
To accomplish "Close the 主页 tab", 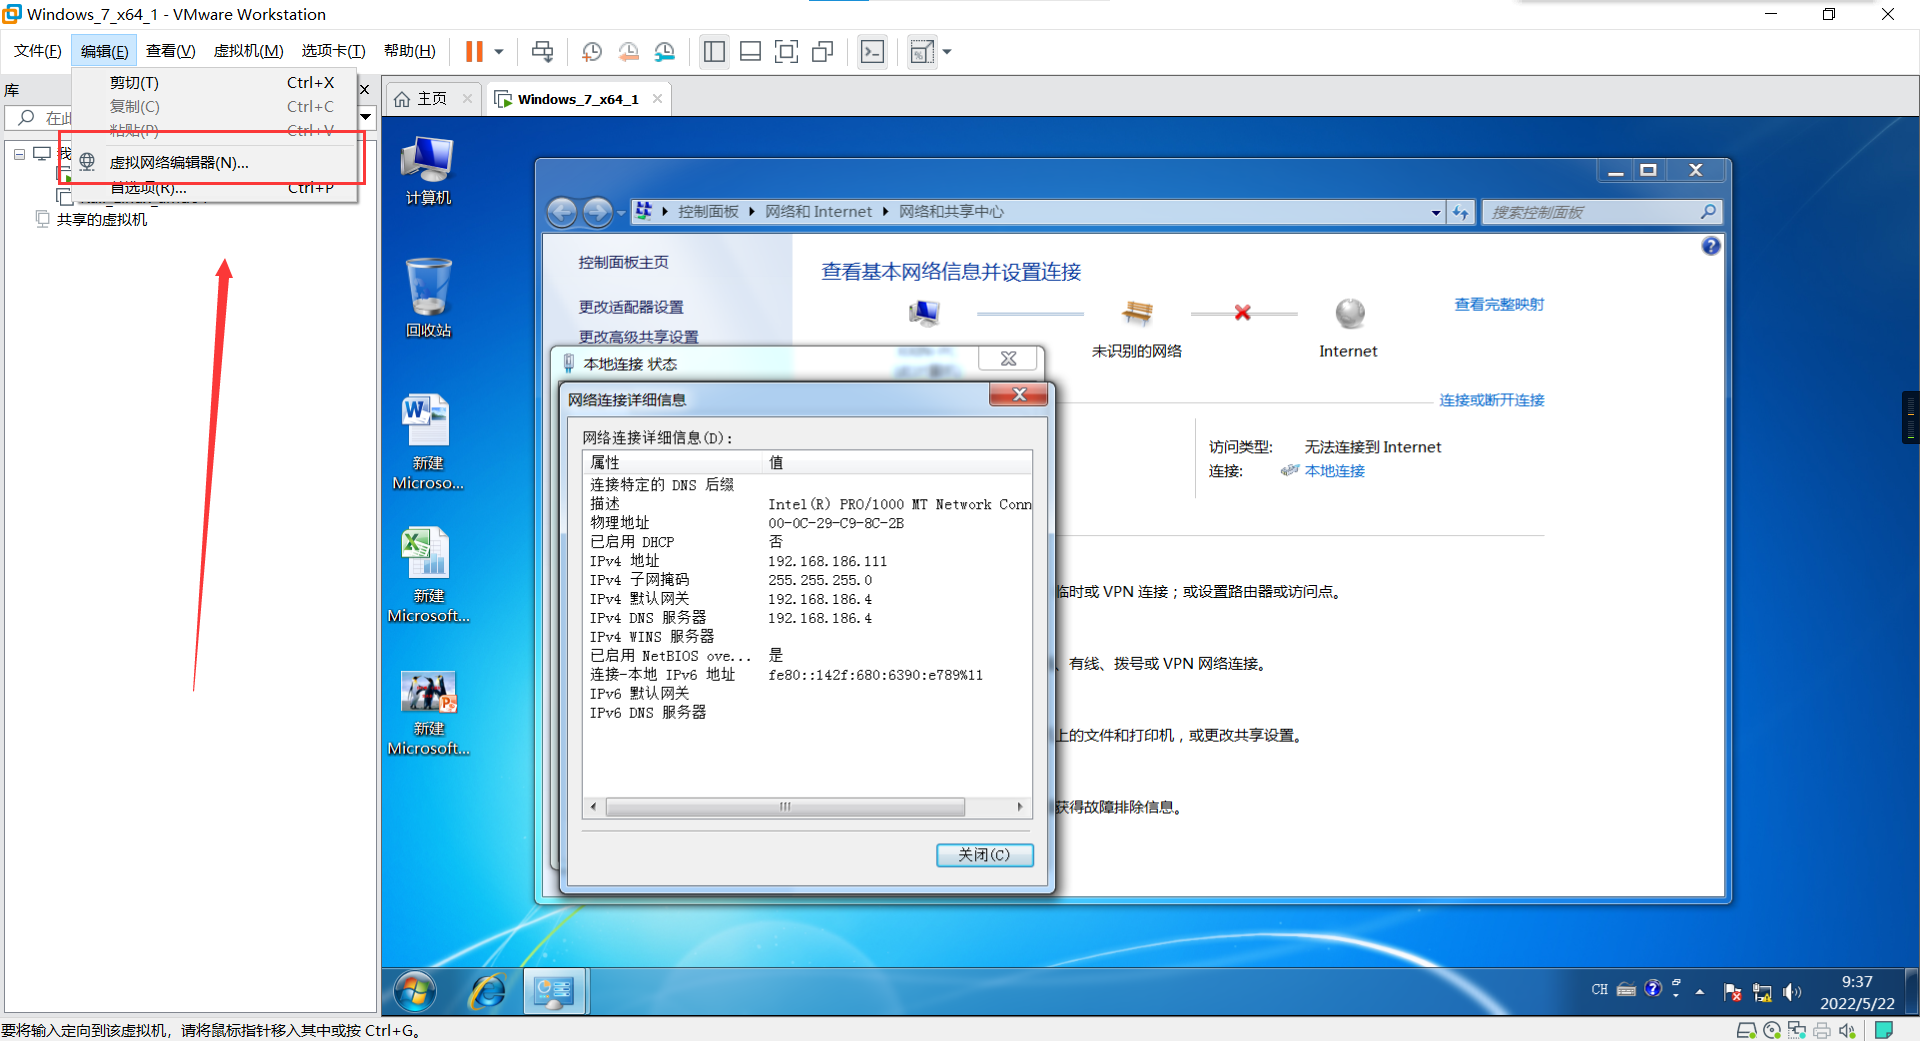I will coord(467,98).
